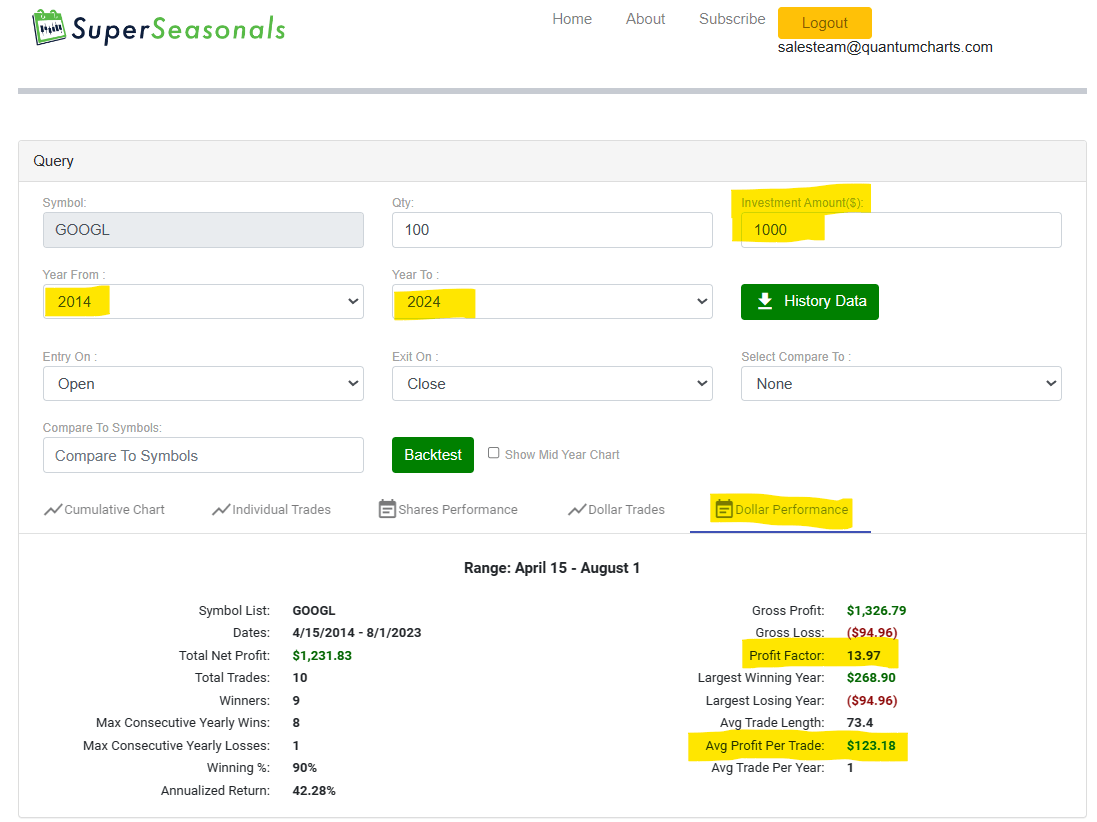Viewport: 1097px width, 822px height.
Task: Click the Cumulative Chart line icon
Action: pyautogui.click(x=52, y=510)
